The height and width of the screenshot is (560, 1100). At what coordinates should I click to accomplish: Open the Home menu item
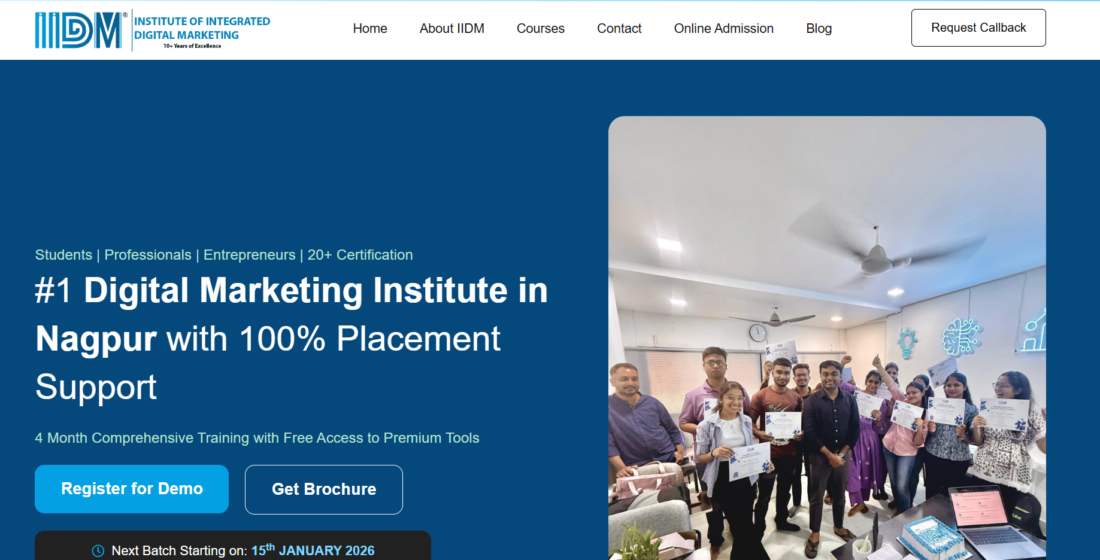[370, 29]
